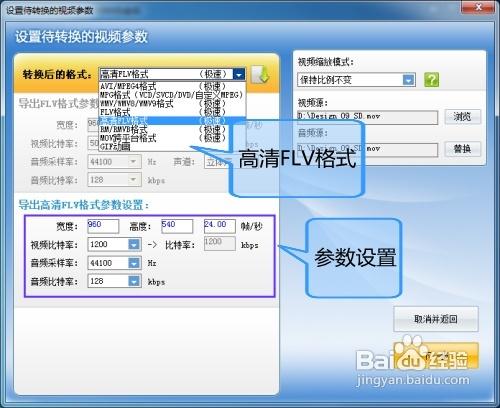Select AVI/MPEG4格式 from format list
The image size is (500, 408).
click(x=172, y=86)
